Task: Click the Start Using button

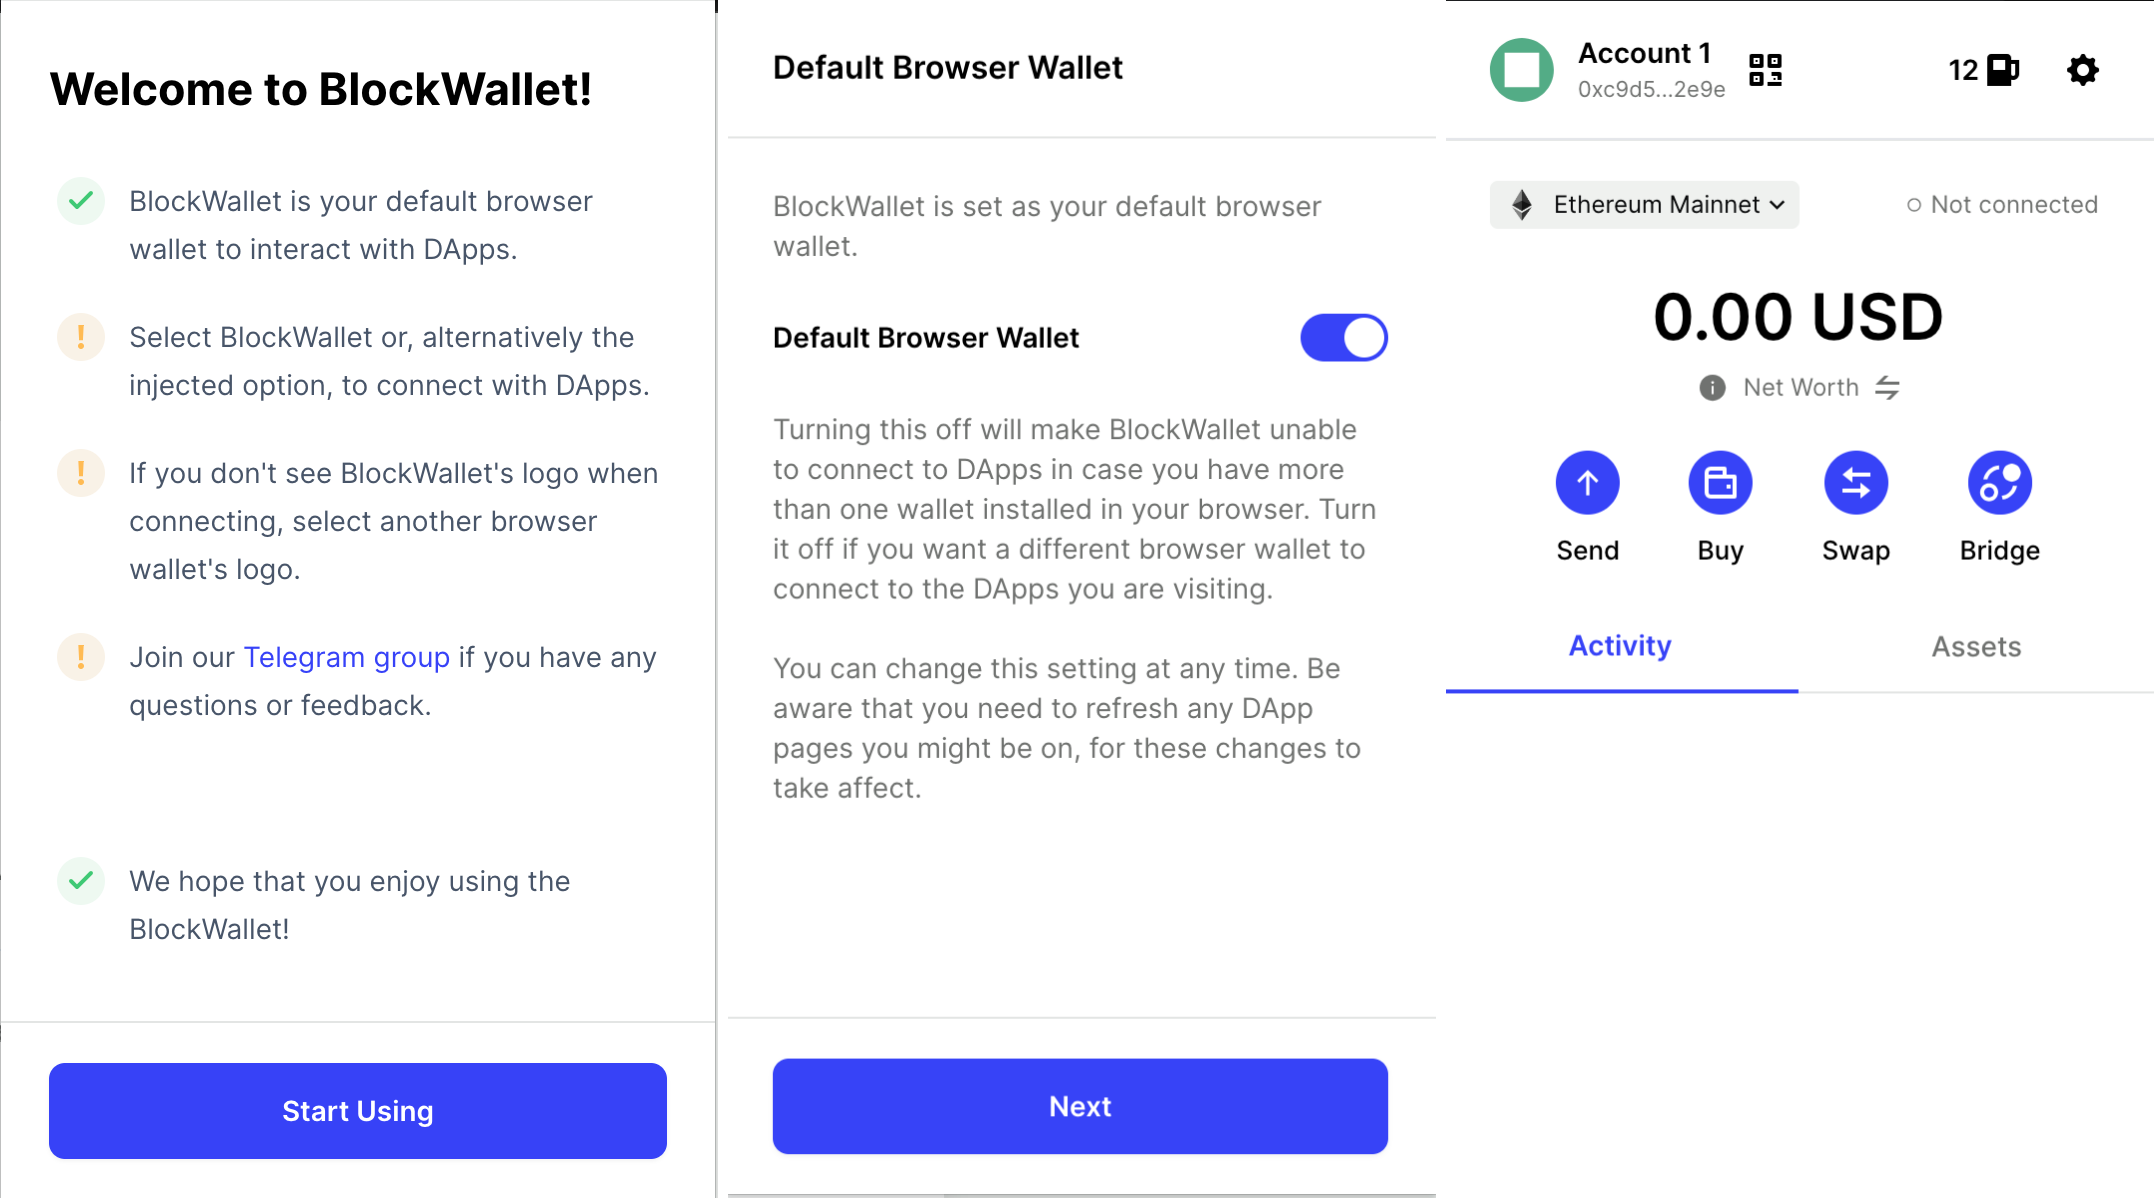Action: pyautogui.click(x=358, y=1111)
